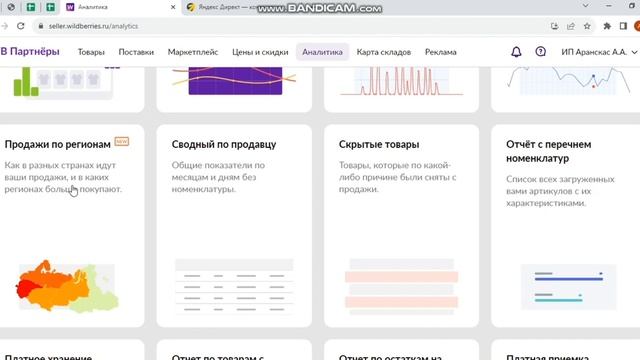
Task: Open the Товары menu
Action: (x=91, y=52)
